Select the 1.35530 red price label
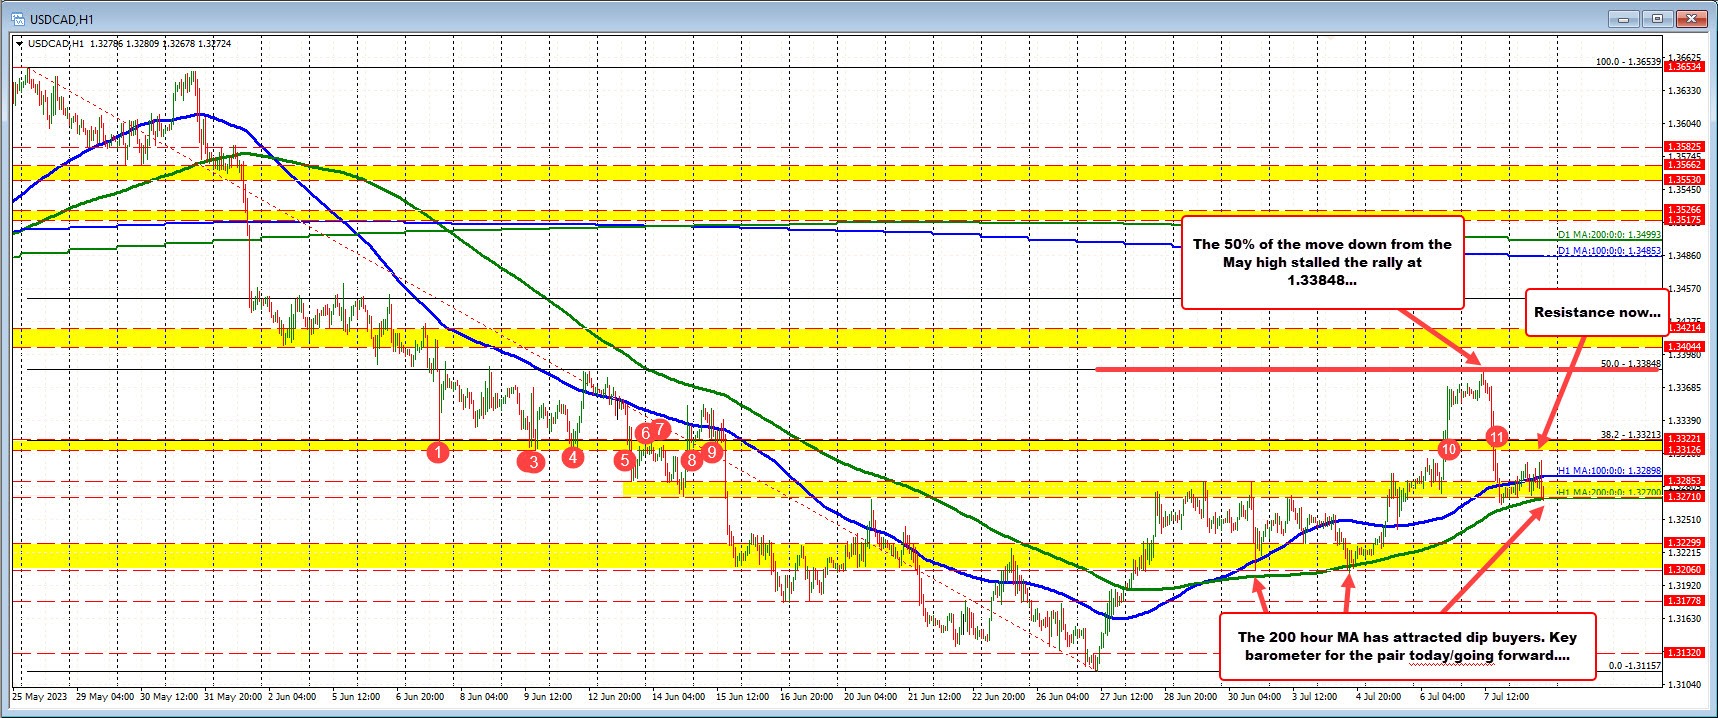The height and width of the screenshot is (718, 1718). [x=1684, y=180]
